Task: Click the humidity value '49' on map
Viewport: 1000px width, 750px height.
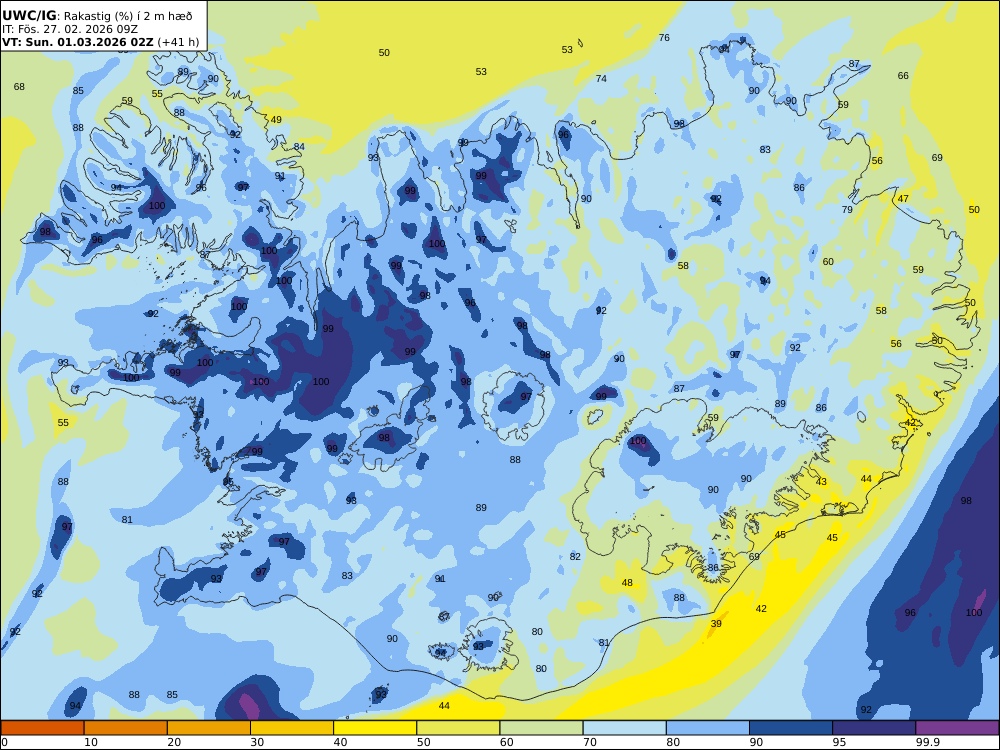Action: (x=276, y=119)
